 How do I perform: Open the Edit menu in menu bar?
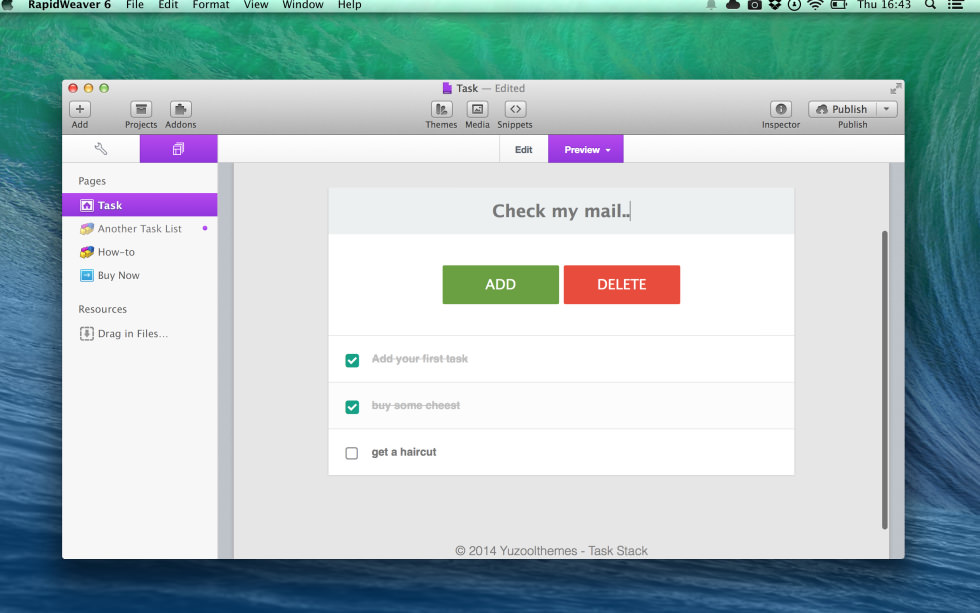point(168,5)
